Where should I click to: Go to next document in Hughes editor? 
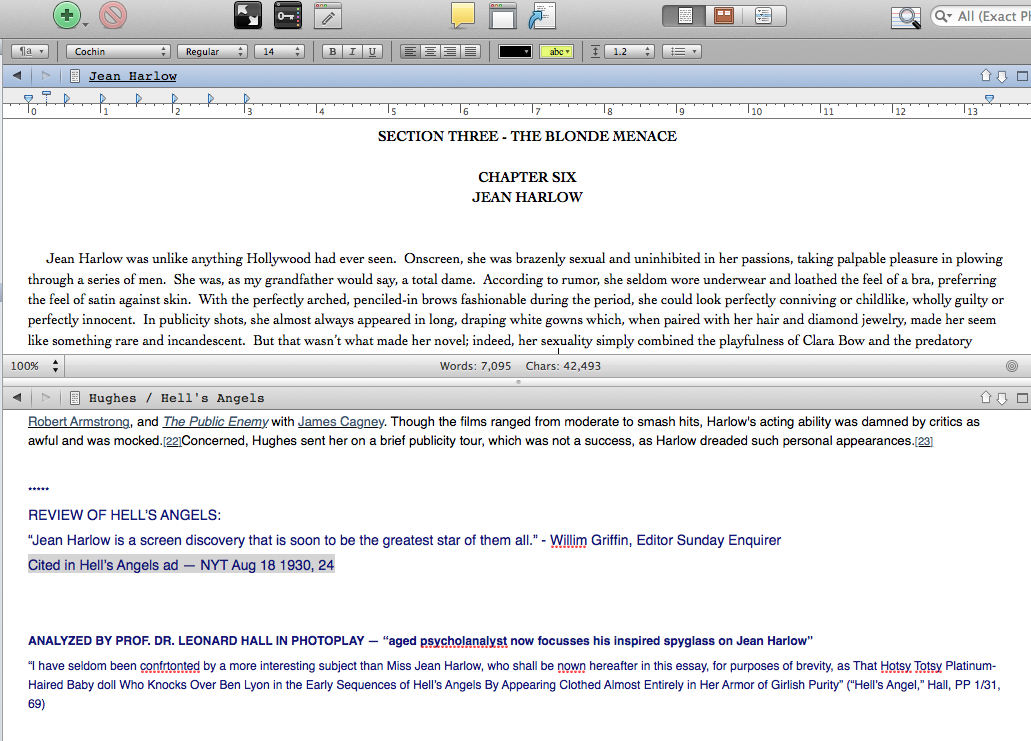pos(1002,398)
